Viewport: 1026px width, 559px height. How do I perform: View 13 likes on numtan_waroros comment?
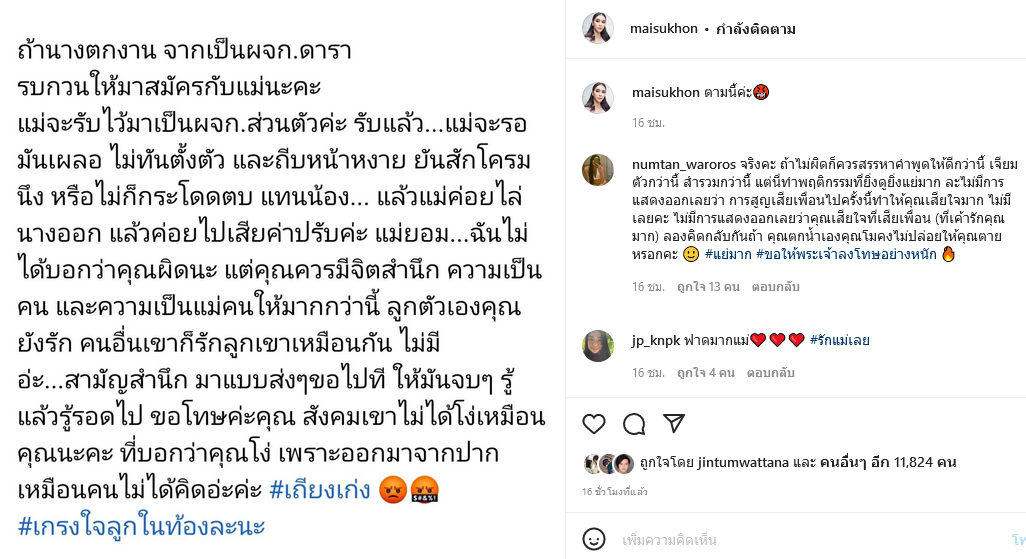coord(708,287)
